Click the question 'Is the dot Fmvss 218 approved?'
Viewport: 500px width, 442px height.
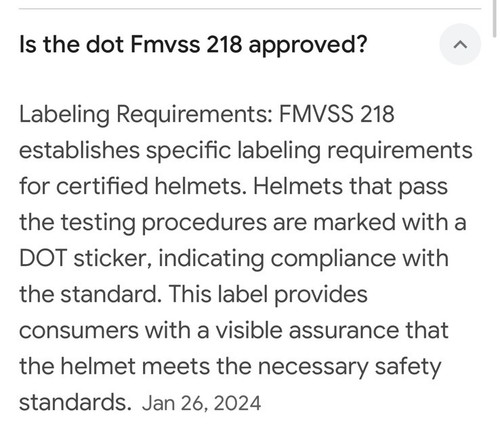point(193,44)
